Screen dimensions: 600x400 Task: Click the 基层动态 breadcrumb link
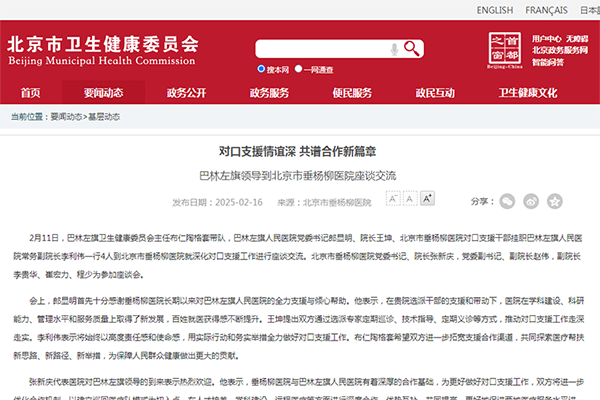[x=102, y=116]
